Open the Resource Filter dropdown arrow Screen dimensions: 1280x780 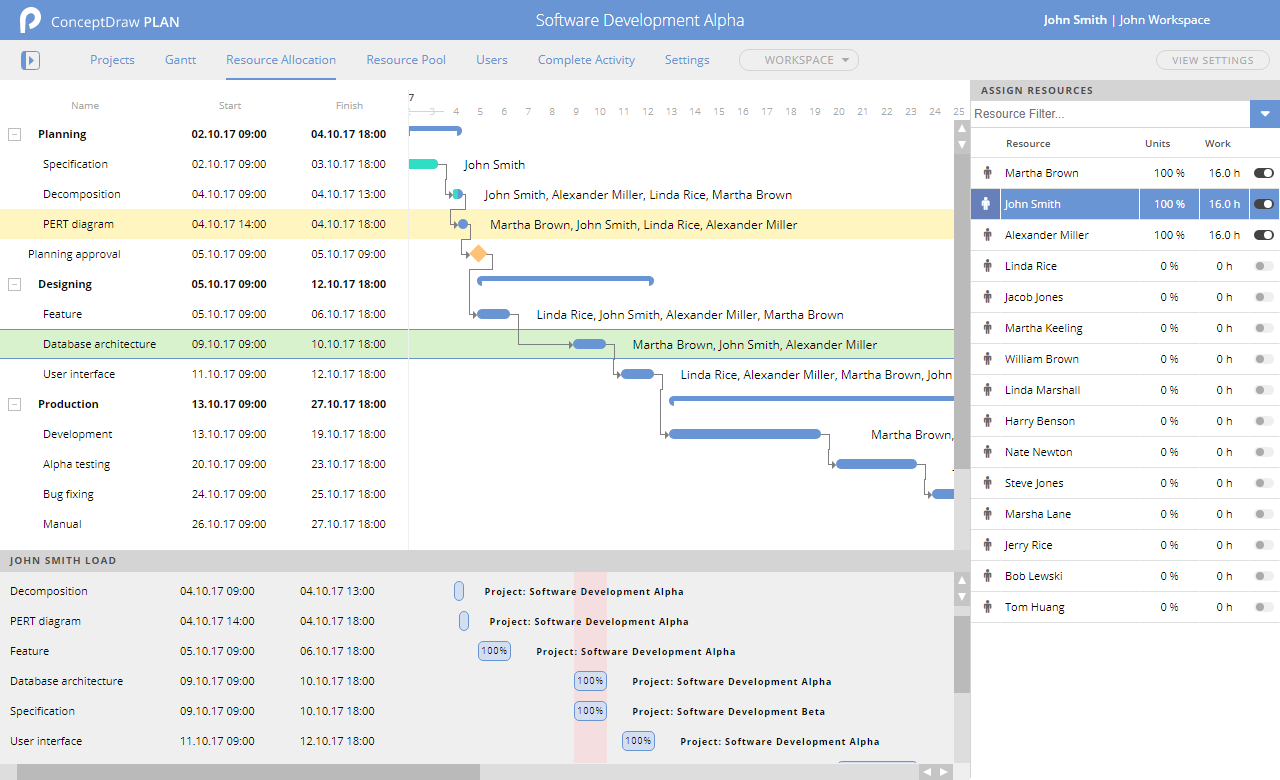coord(1264,114)
